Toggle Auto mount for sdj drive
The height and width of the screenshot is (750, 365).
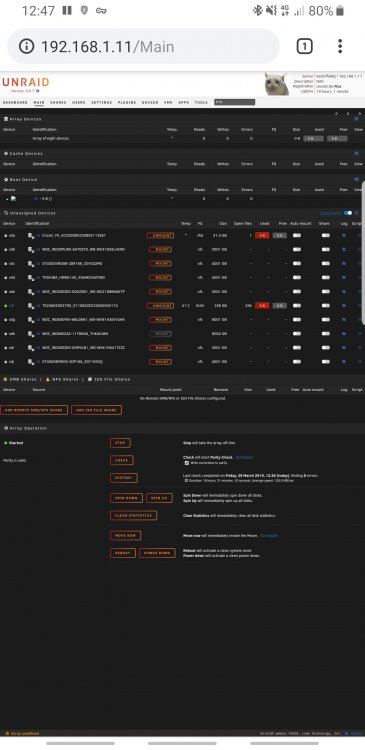[x=297, y=362]
